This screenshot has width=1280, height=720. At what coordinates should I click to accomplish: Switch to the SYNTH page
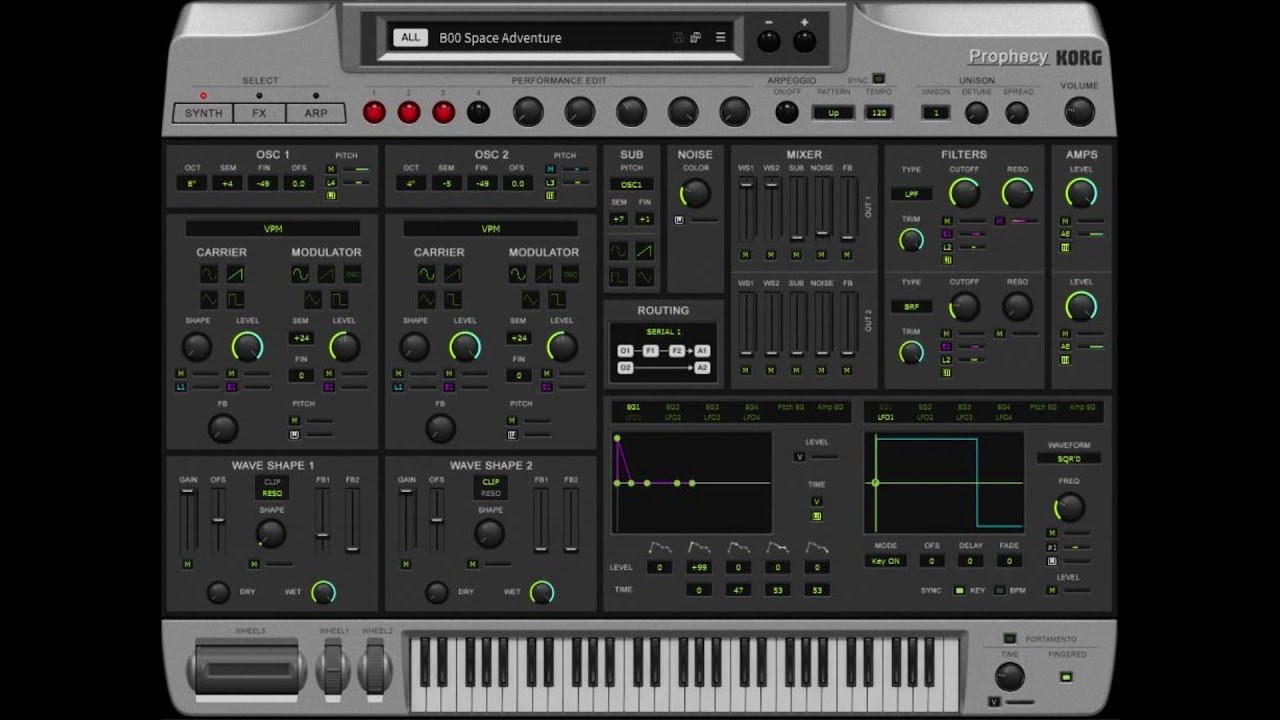tap(203, 113)
